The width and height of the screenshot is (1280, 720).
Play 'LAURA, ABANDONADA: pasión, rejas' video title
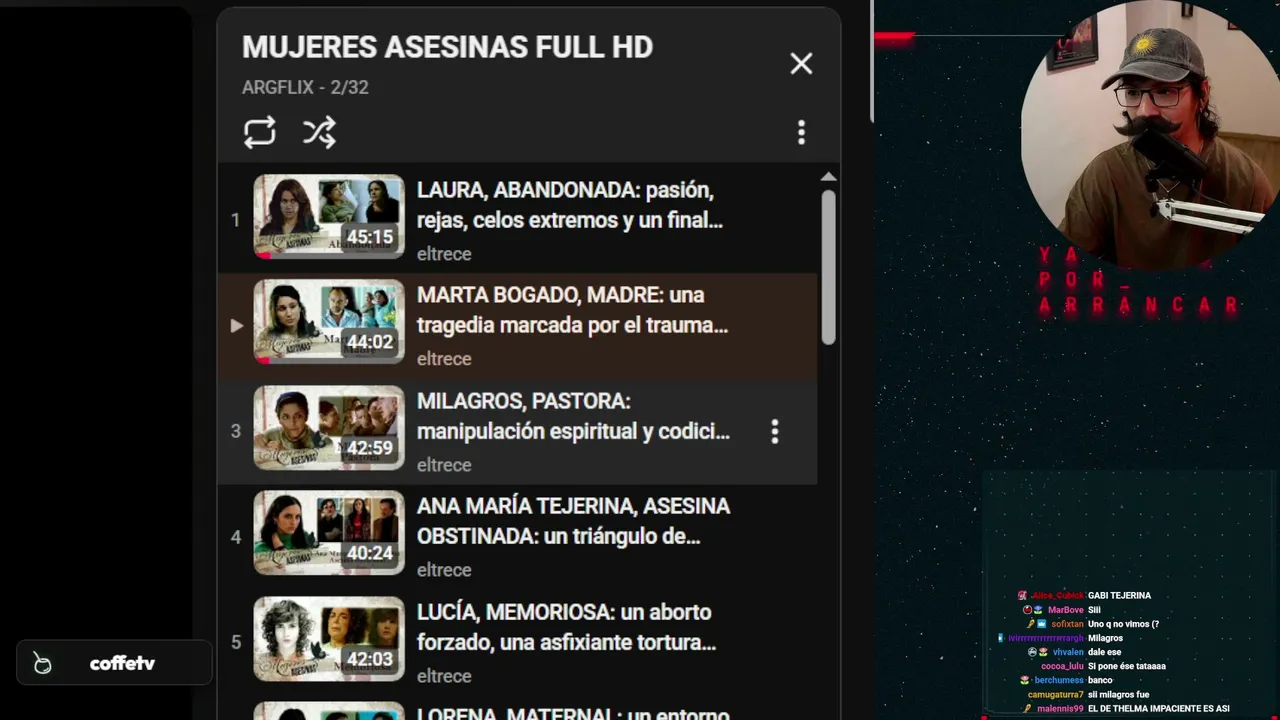[570, 205]
